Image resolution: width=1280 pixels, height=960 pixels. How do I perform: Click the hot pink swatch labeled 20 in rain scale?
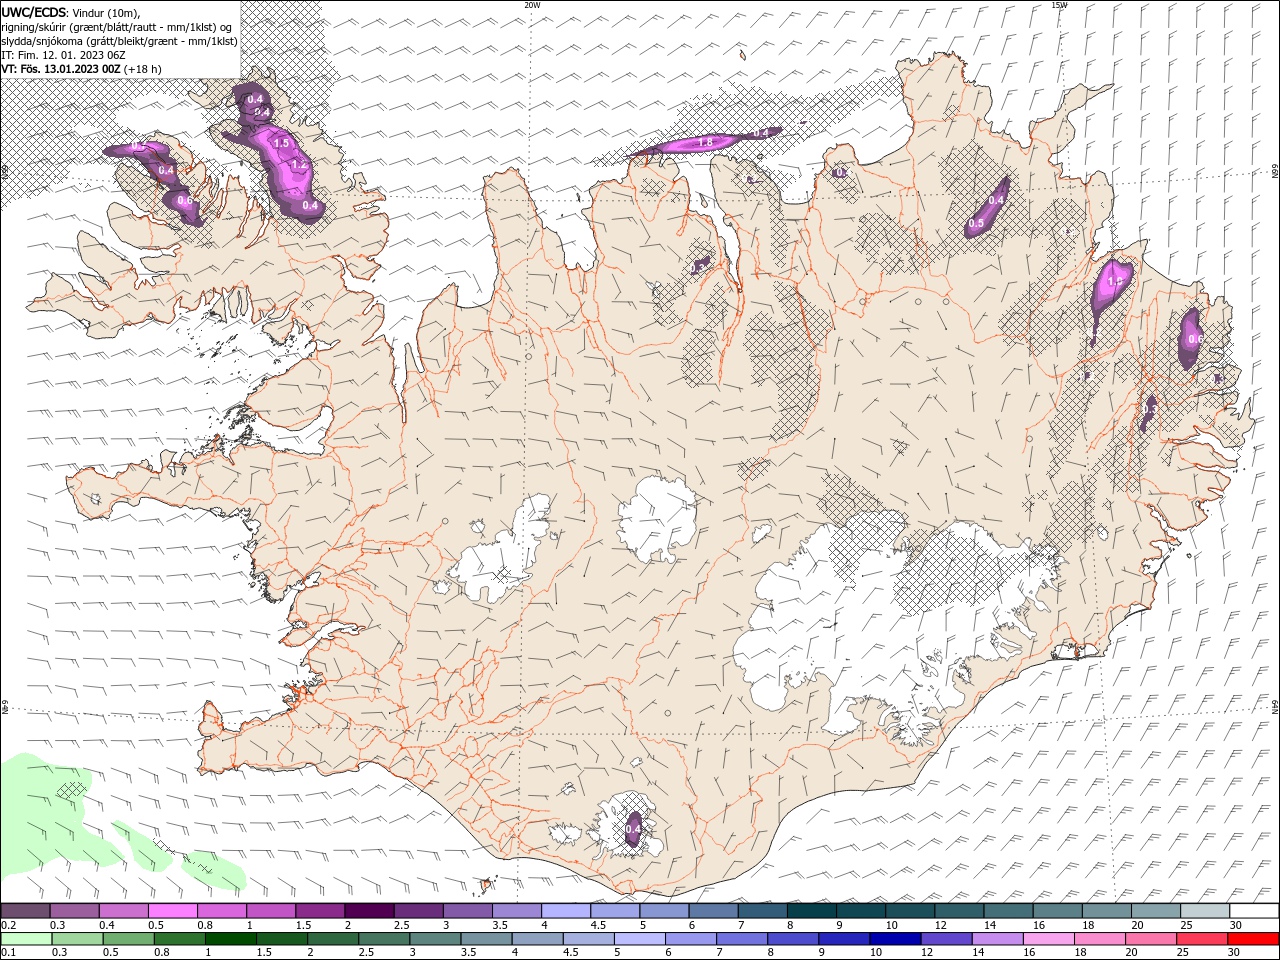1152,939
